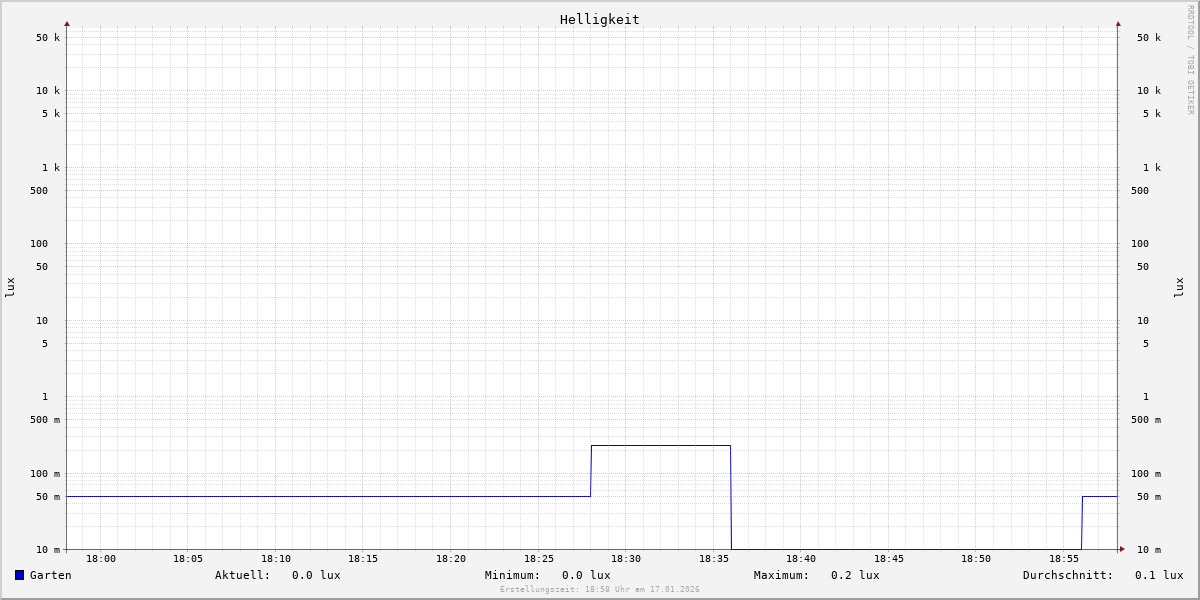Viewport: 1200px width, 600px height.
Task: Click the right axis 50 m label
Action: coord(1149,497)
